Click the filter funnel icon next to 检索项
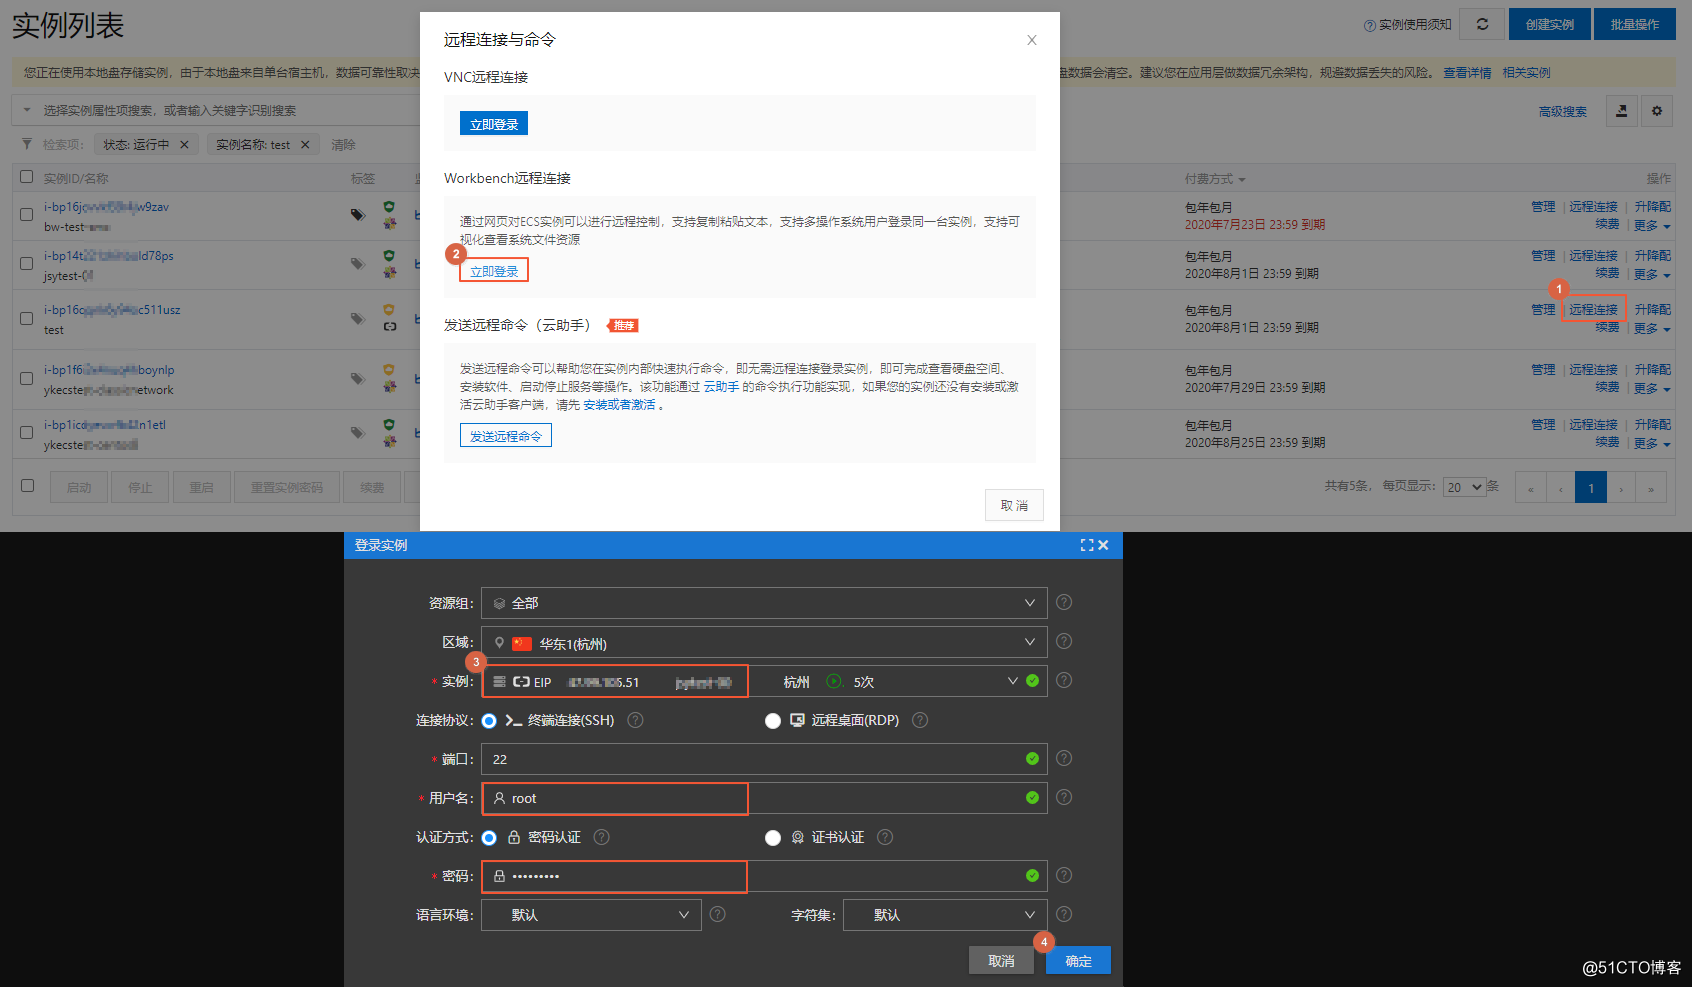 [x=27, y=143]
